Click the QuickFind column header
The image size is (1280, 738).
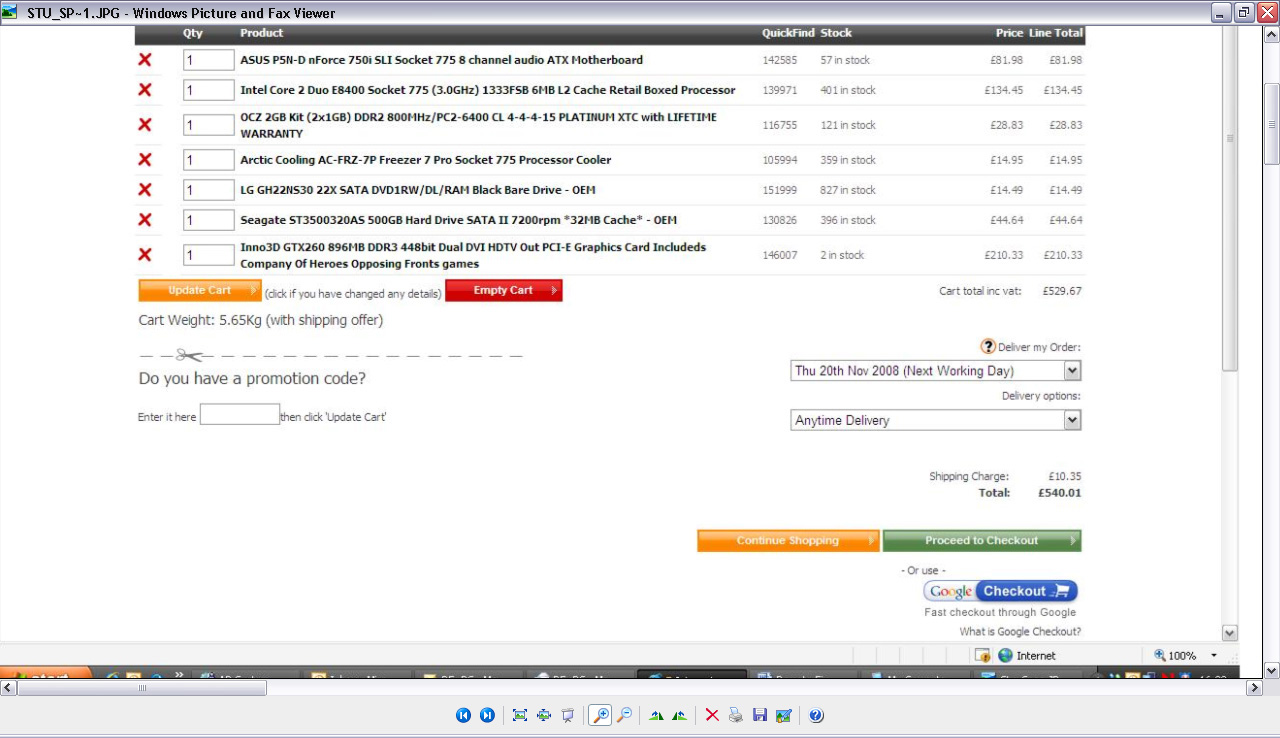tap(788, 33)
